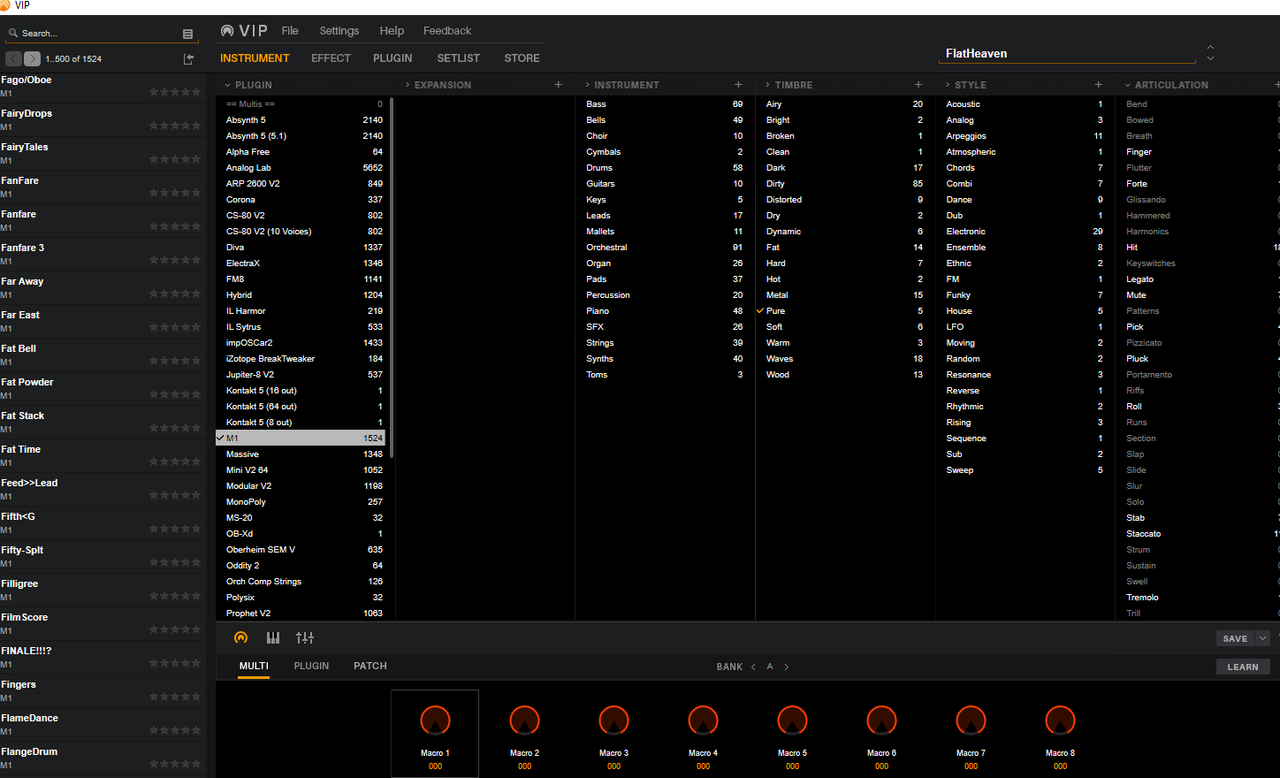
Task: Switch to the previous macro bank
Action: 753,667
